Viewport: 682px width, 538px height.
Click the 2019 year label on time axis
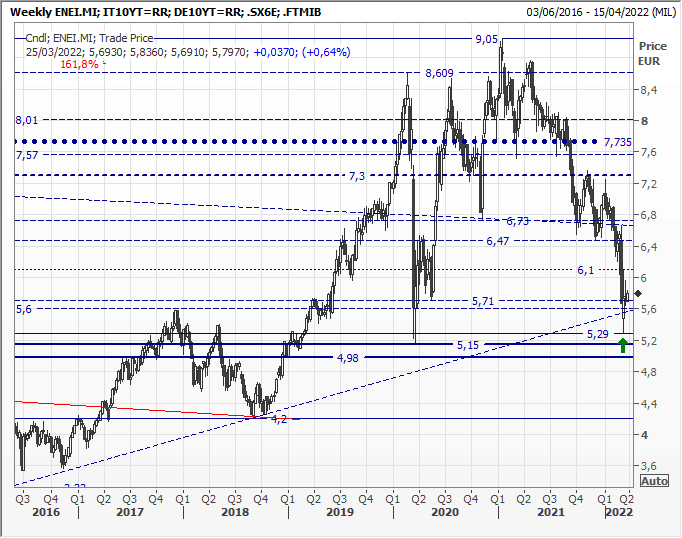pos(341,512)
